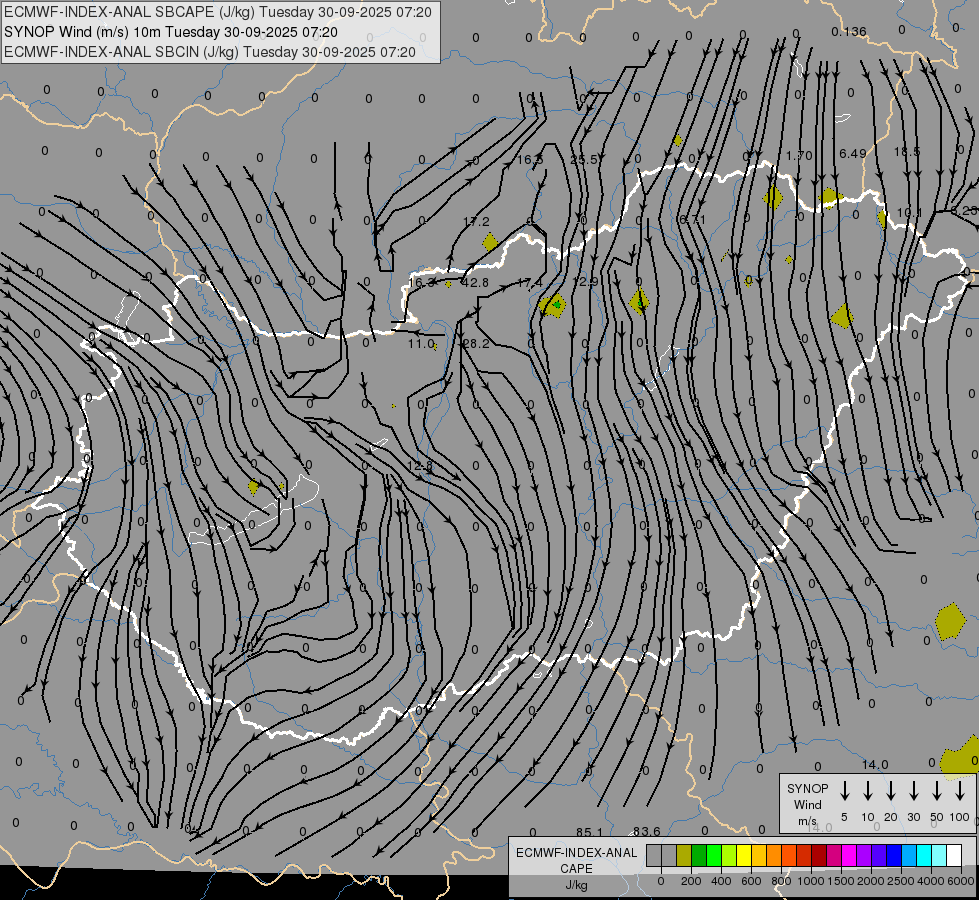Screen dimensions: 979x900
Task: Click the CAPE value '12.9' on the map
Action: click(x=584, y=282)
